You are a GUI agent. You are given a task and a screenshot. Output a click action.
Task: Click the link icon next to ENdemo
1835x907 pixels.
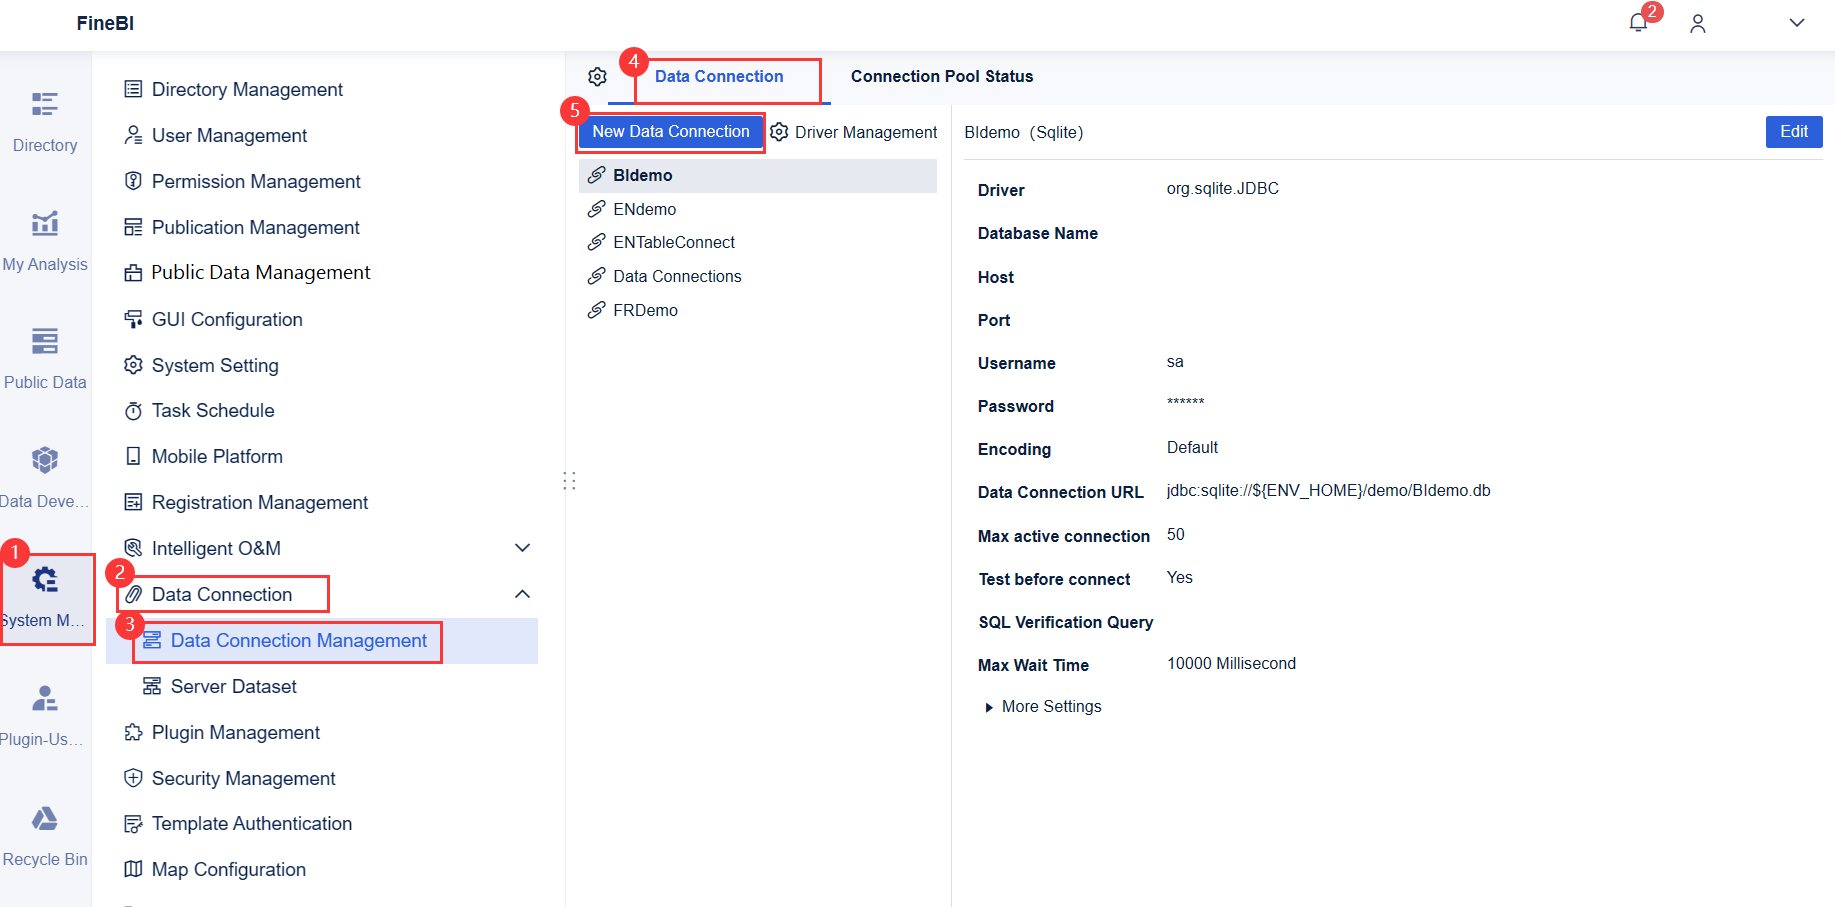(x=596, y=208)
